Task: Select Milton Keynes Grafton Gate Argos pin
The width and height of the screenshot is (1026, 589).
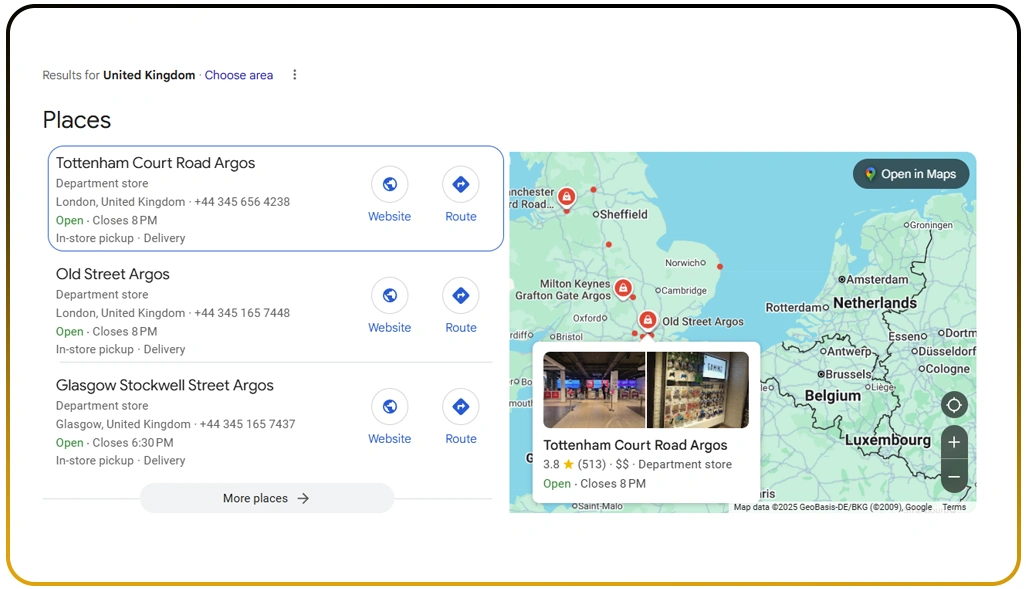Action: click(623, 289)
